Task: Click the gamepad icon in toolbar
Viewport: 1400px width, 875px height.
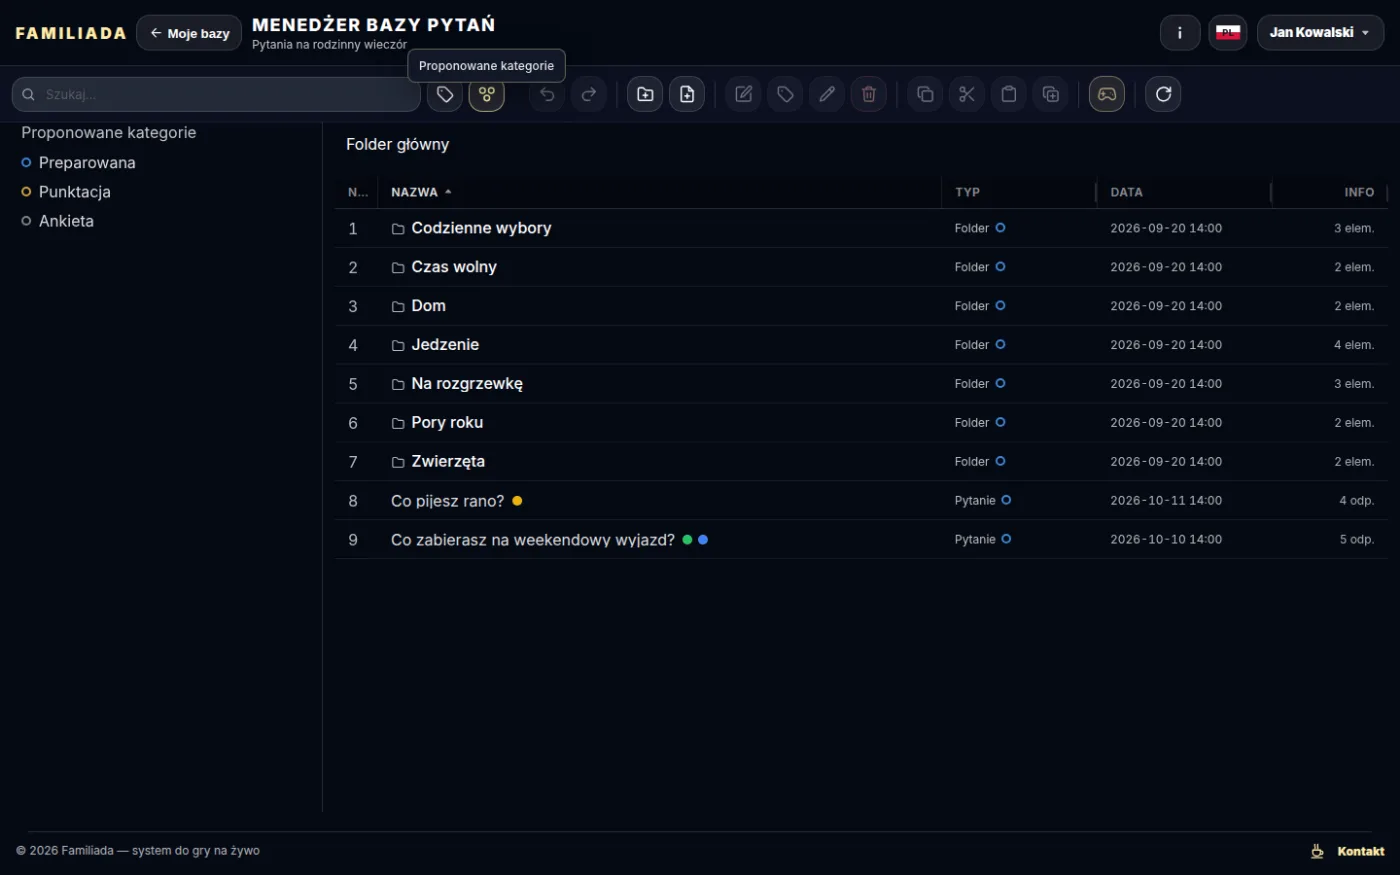Action: pyautogui.click(x=1107, y=94)
